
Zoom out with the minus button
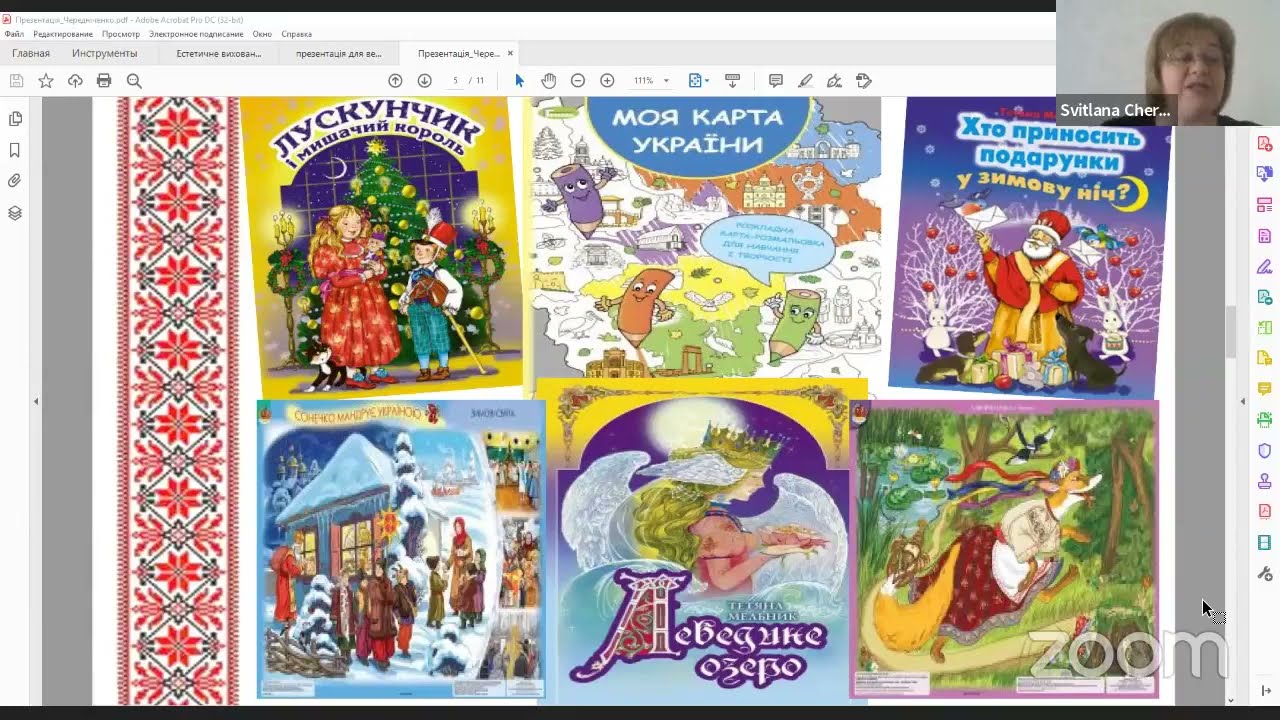(578, 81)
